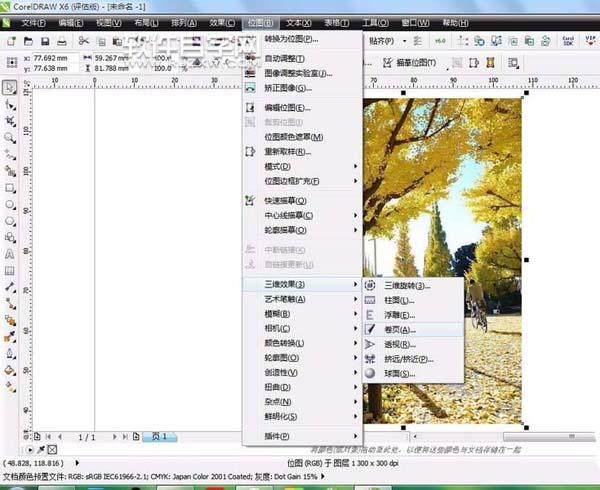The height and width of the screenshot is (490, 600).
Task: Select the Zoom magnifier tool
Action: (9, 137)
